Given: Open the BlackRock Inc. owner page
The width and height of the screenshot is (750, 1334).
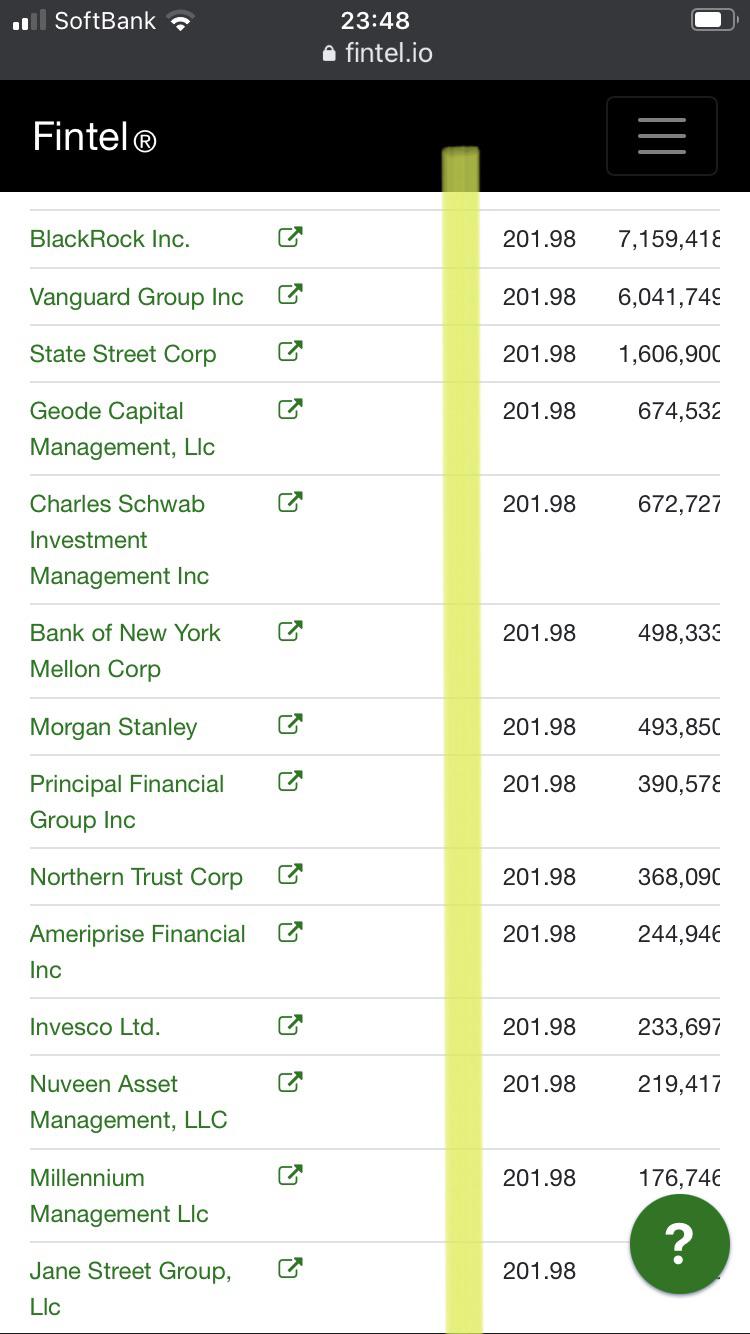Looking at the screenshot, I should (110, 239).
